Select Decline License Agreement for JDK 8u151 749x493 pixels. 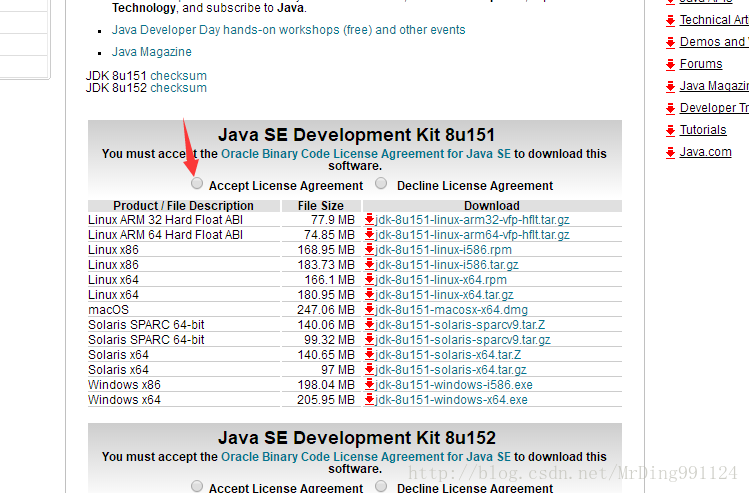[381, 183]
